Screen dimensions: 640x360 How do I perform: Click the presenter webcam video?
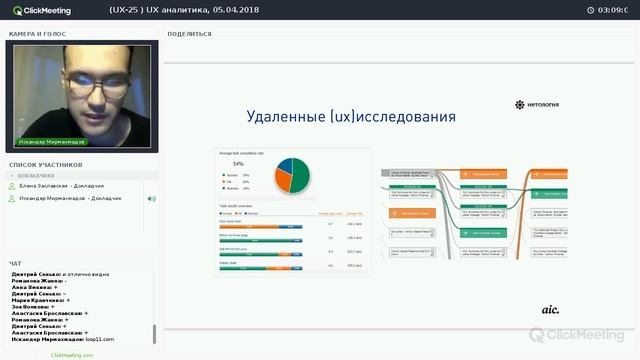pos(82,96)
